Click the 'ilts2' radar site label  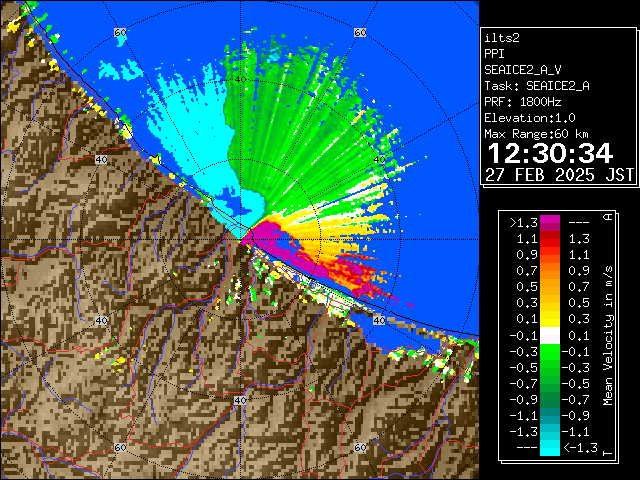click(x=502, y=38)
